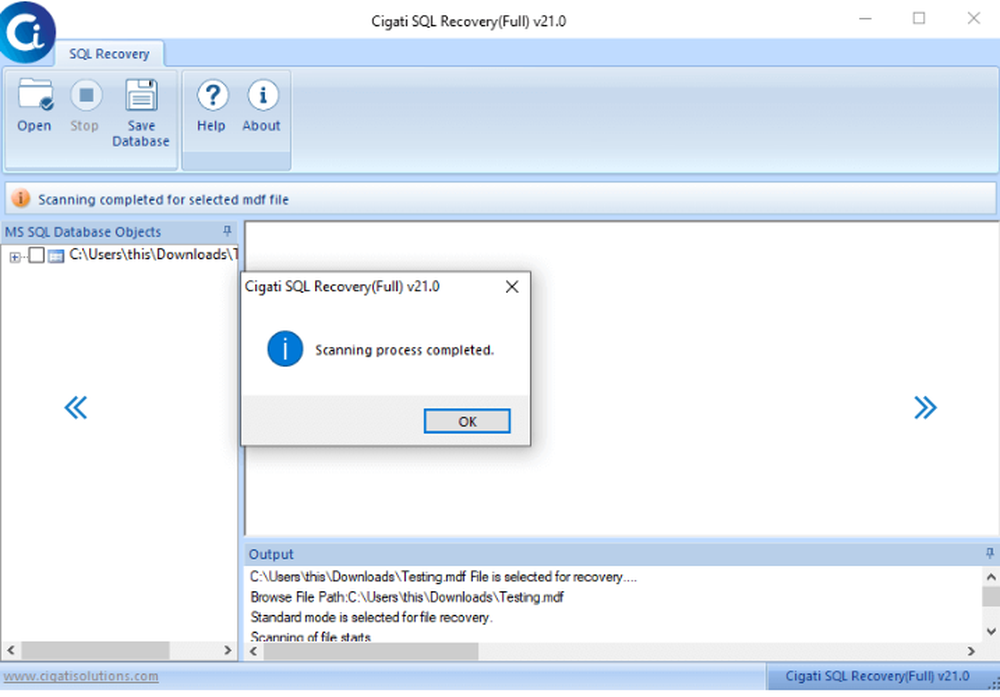This screenshot has width=1000, height=697.
Task: Click the Cigati logo icon
Action: [x=27, y=32]
